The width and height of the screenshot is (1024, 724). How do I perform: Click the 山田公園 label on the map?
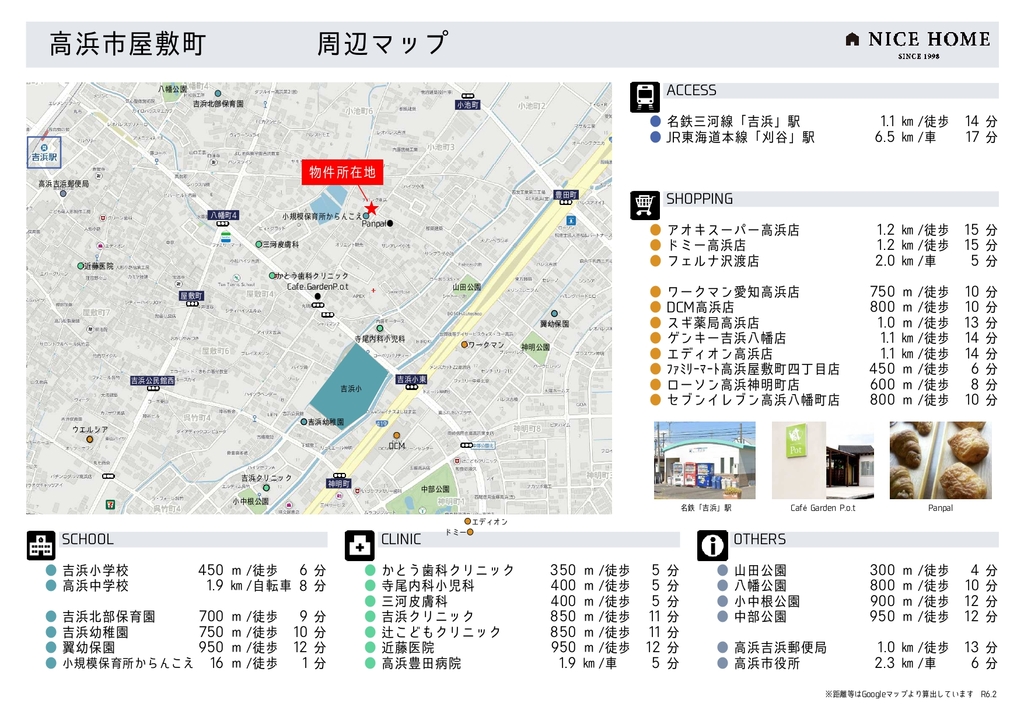[x=467, y=287]
